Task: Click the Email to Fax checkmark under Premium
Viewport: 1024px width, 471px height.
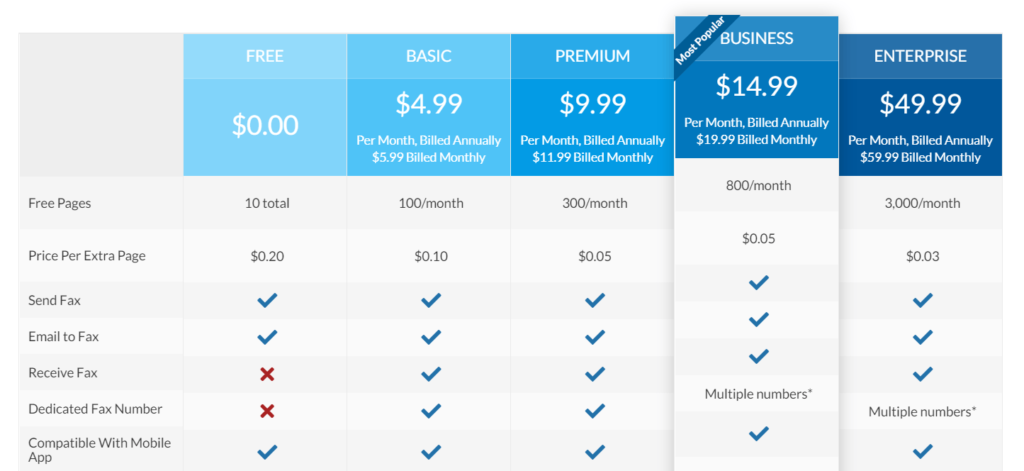Action: point(595,337)
